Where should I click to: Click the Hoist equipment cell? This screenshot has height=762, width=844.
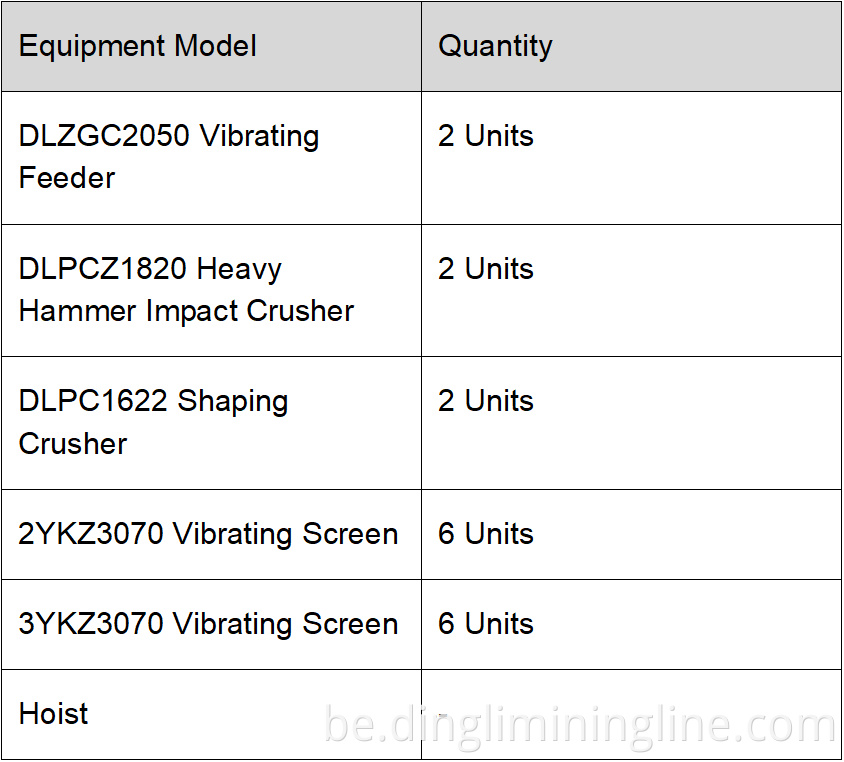[x=54, y=714]
